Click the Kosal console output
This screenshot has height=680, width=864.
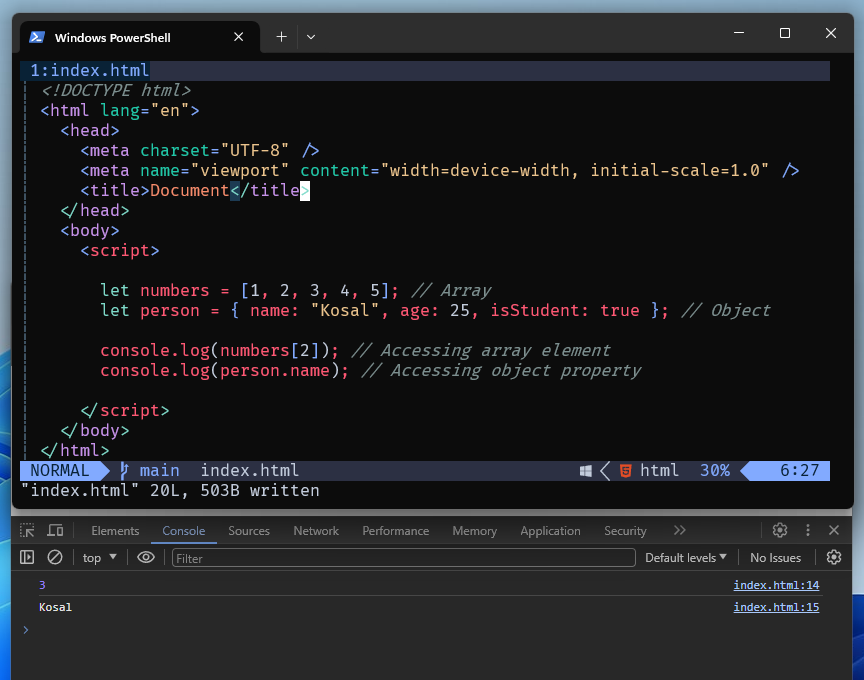(x=55, y=607)
